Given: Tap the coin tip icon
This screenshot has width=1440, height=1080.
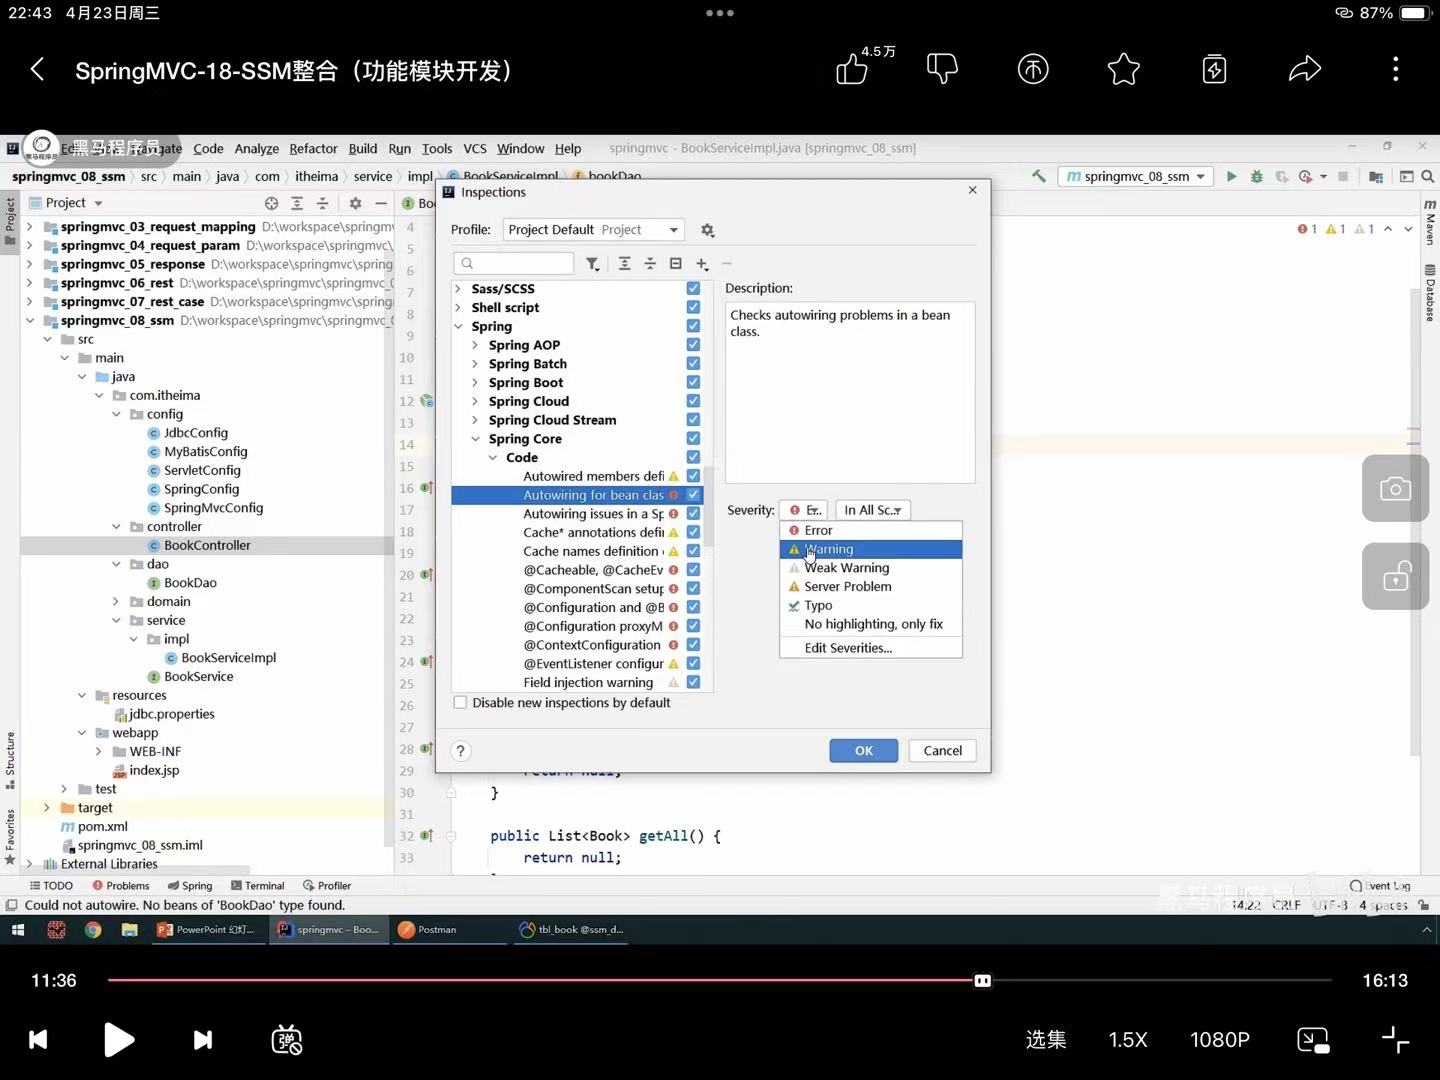Looking at the screenshot, I should click(1033, 69).
